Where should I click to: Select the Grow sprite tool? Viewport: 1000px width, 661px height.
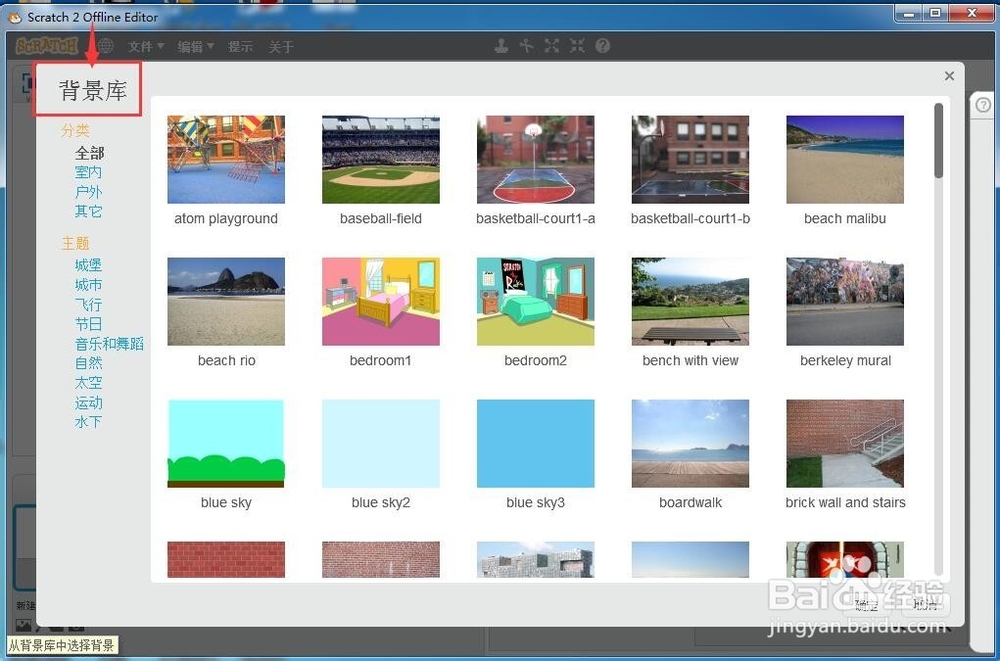coord(552,46)
